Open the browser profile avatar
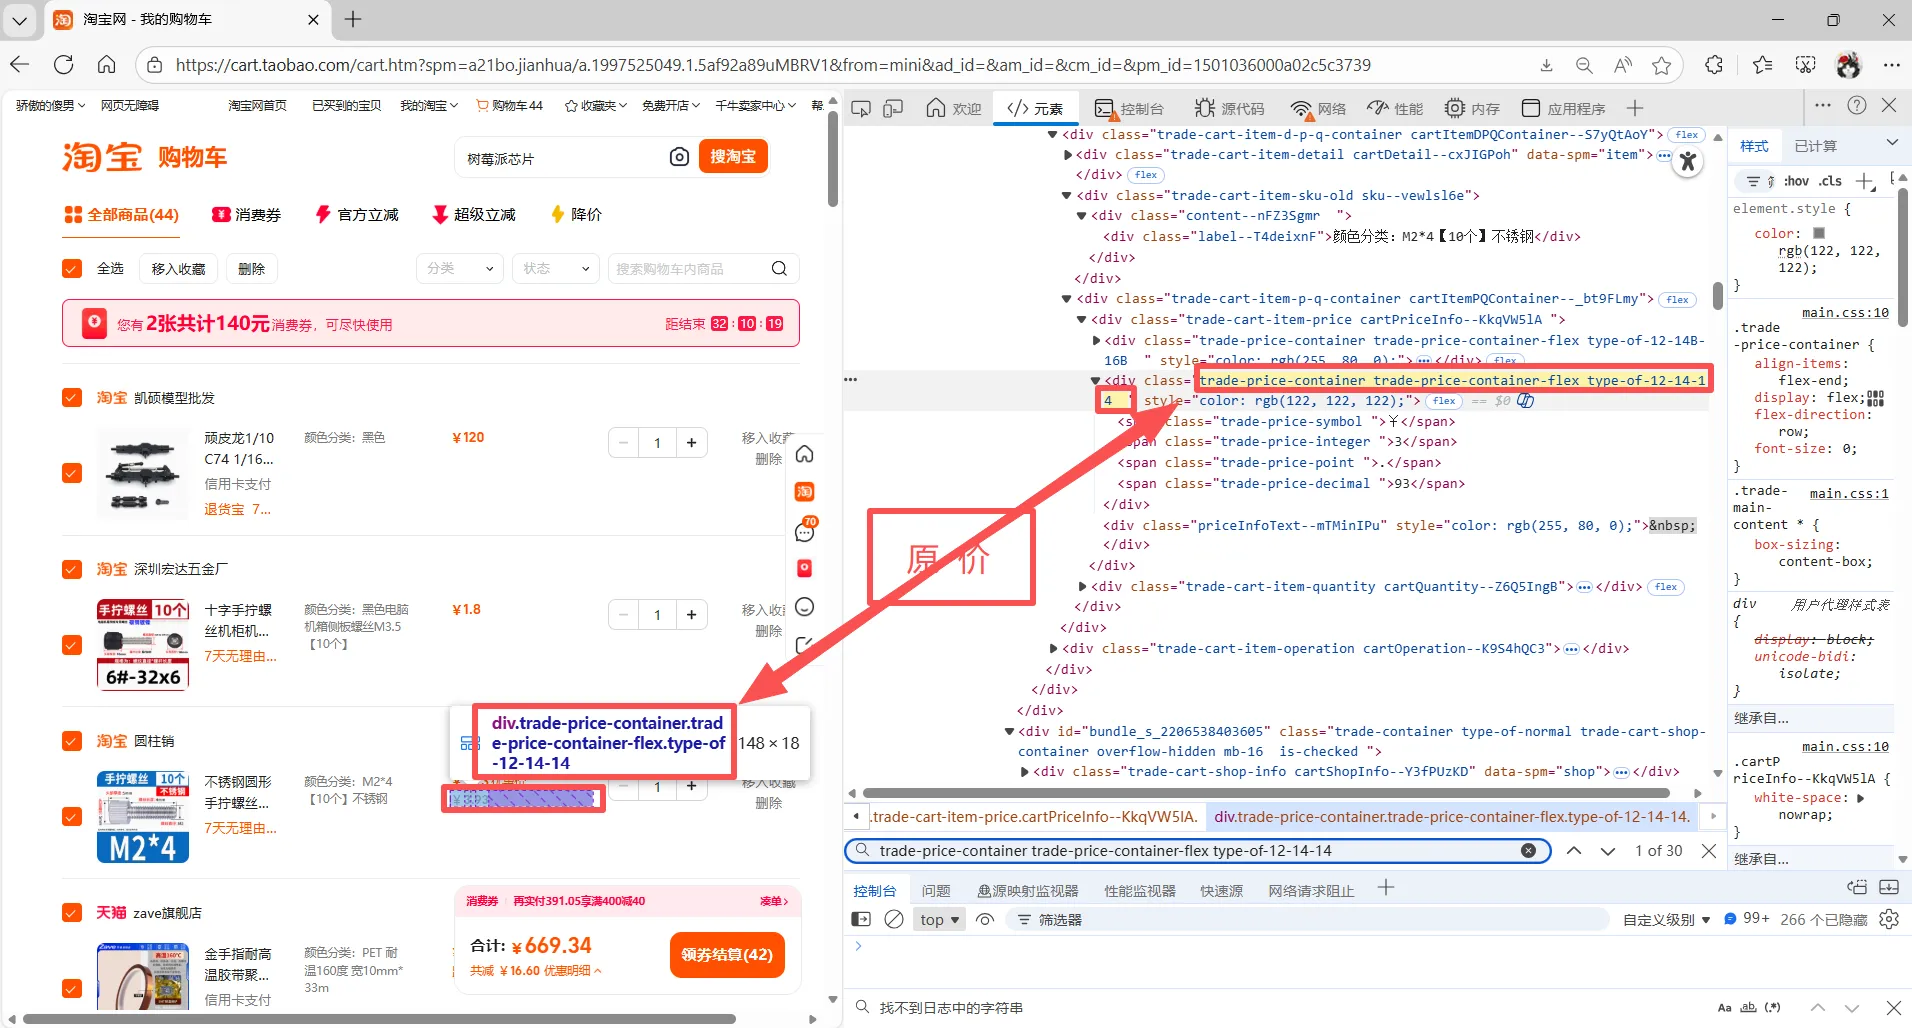The image size is (1912, 1028). [1848, 65]
